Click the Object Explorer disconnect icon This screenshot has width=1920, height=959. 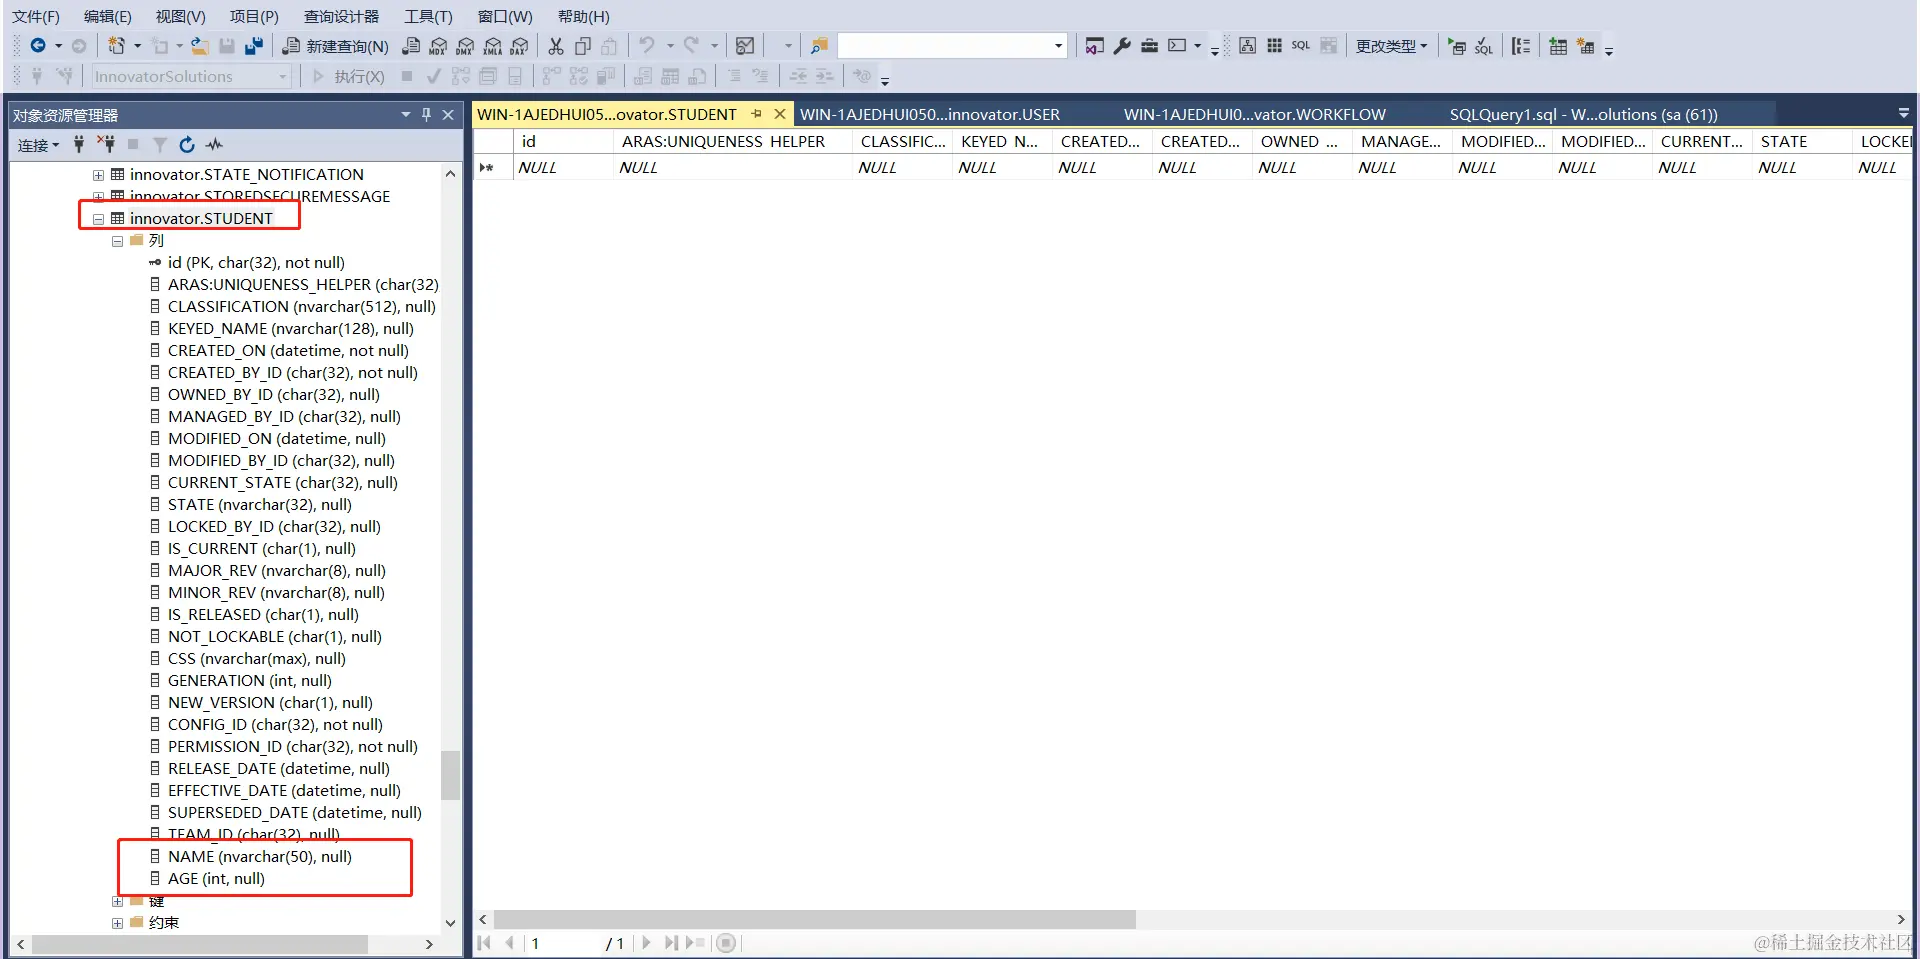[x=106, y=145]
